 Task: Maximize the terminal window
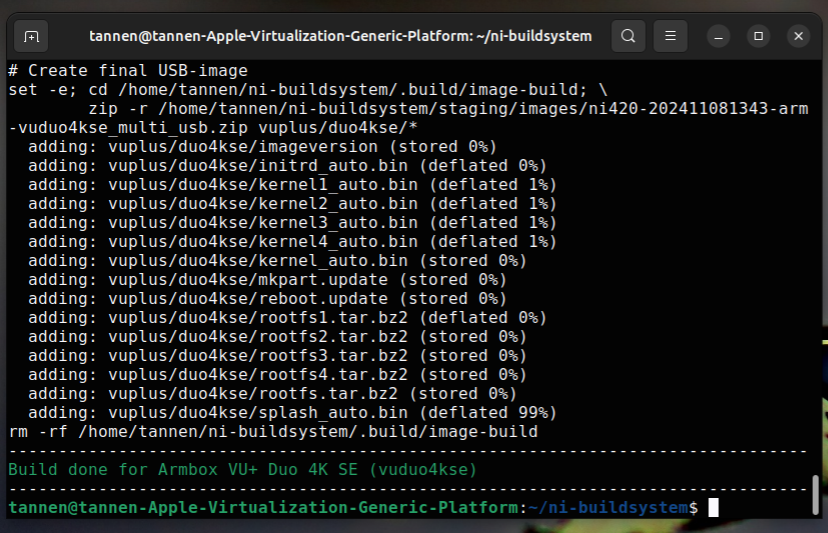click(x=758, y=36)
